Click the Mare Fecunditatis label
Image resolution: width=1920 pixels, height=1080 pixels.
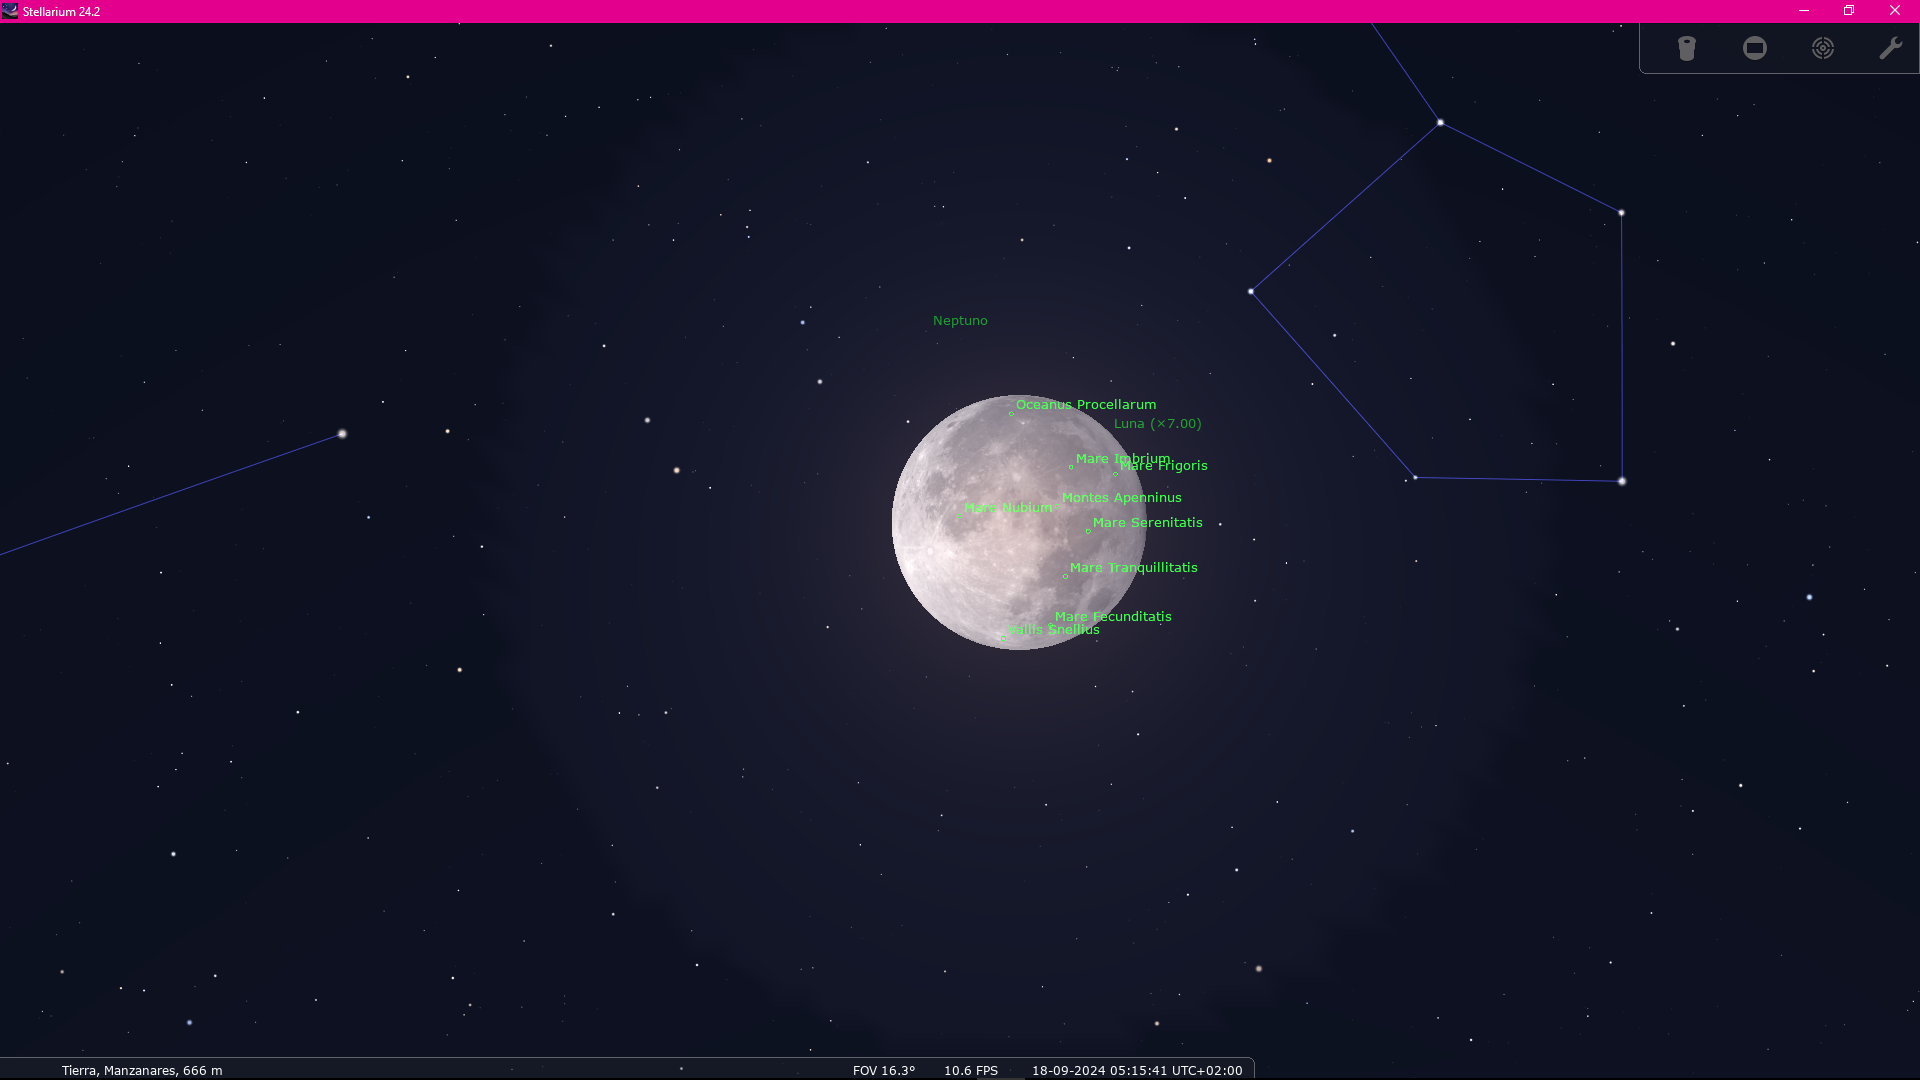[1112, 617]
